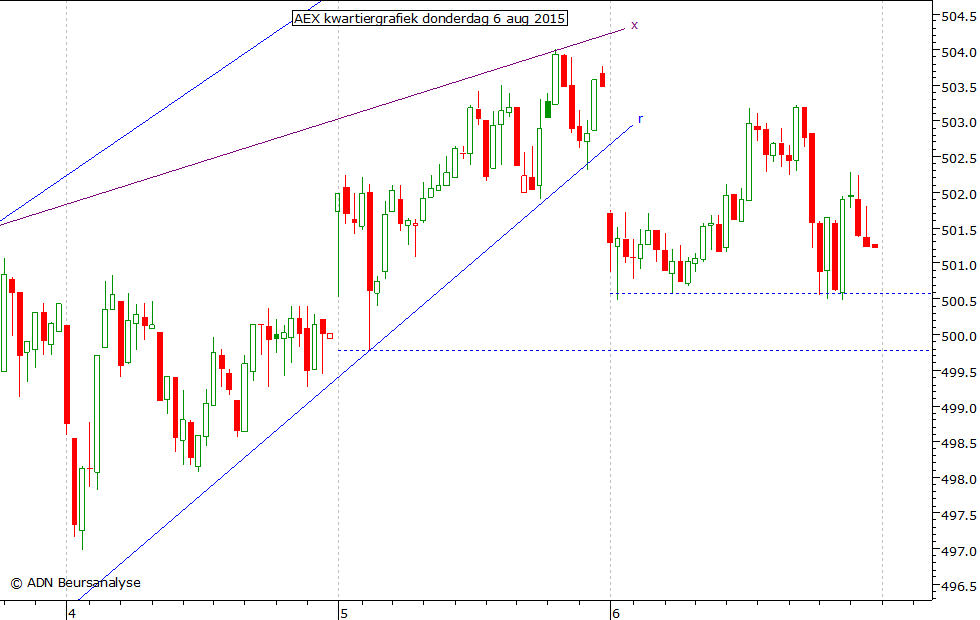Click the 504.0 price axis label
This screenshot has width=980, height=620.
click(958, 52)
